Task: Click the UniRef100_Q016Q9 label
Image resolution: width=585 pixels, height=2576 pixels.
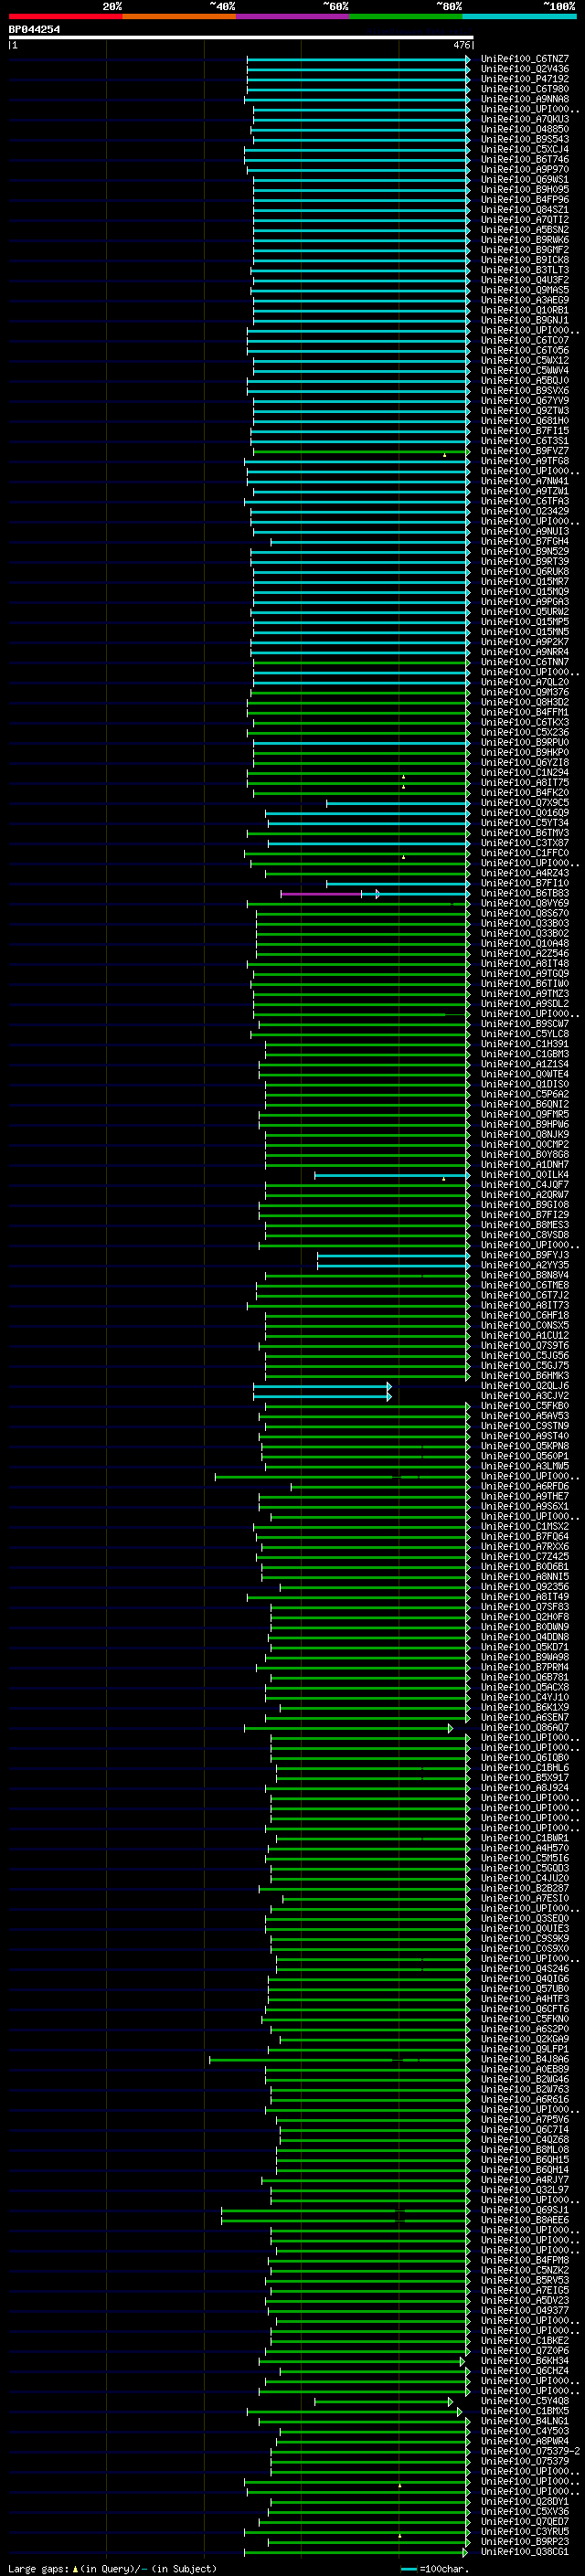Action: click(524, 813)
